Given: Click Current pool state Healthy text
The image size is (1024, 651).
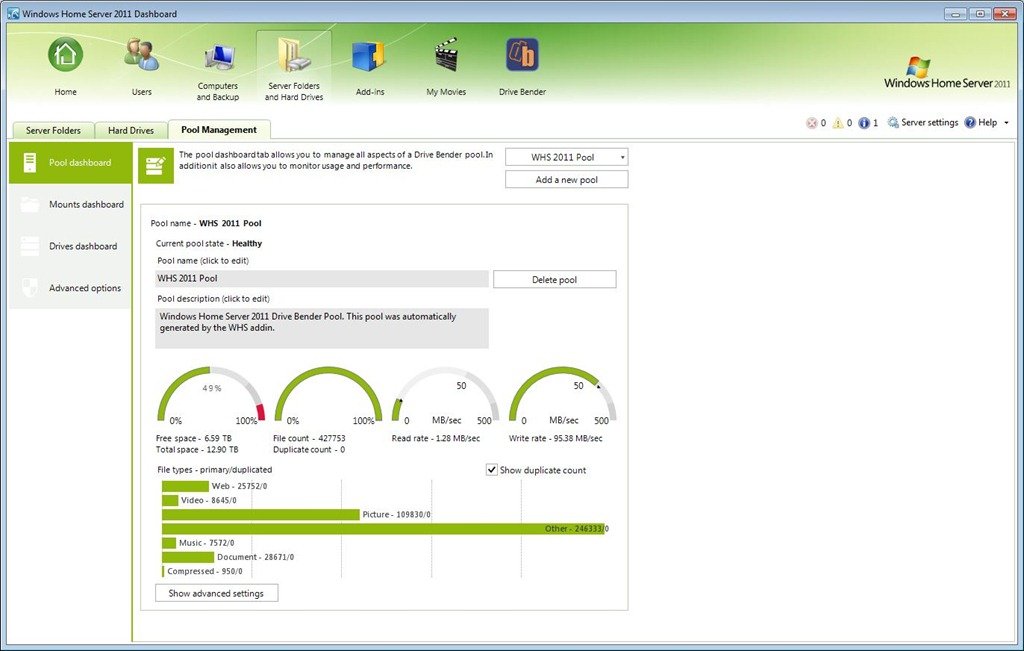Looking at the screenshot, I should point(209,244).
